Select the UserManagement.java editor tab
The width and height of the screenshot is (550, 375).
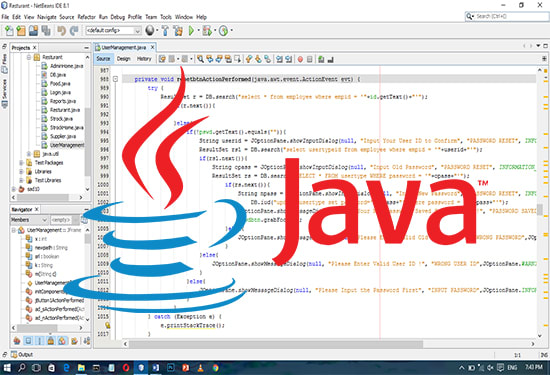(x=123, y=47)
